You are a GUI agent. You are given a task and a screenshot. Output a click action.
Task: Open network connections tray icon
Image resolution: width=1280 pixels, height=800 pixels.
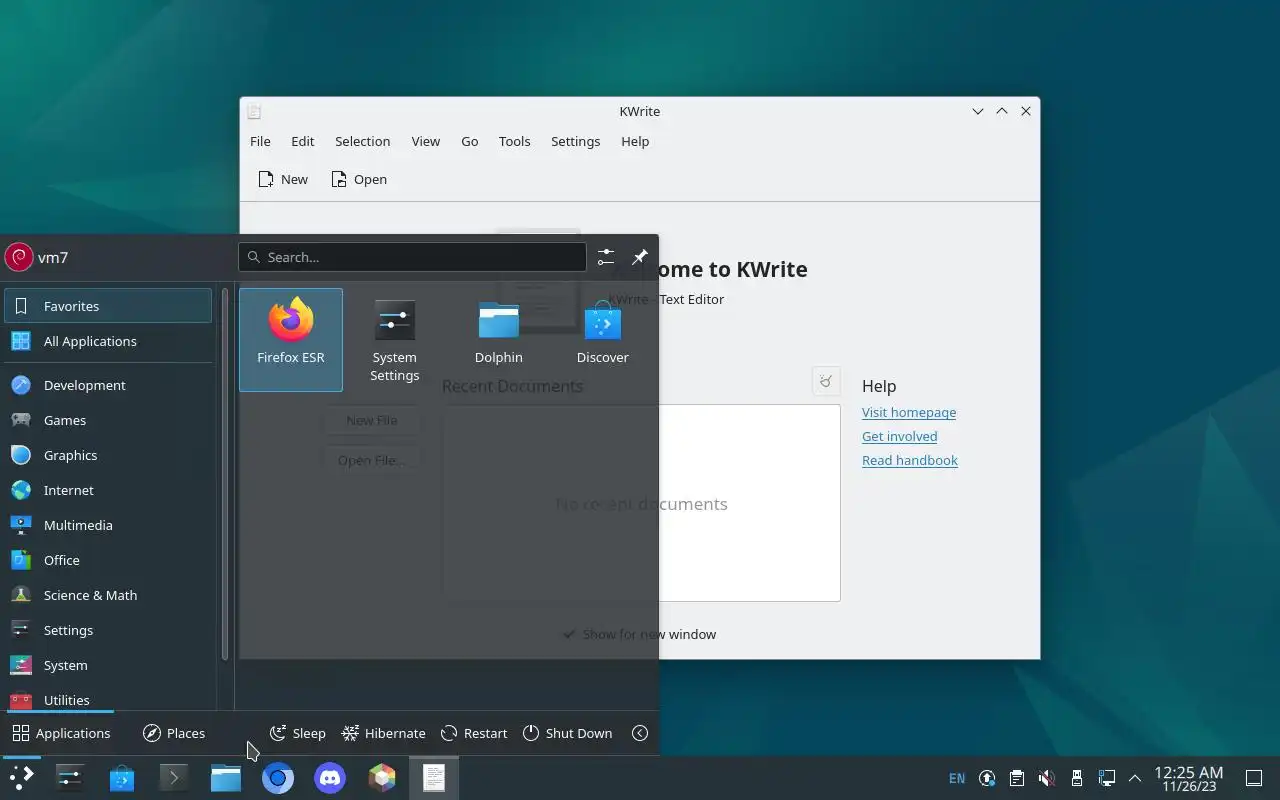click(1106, 778)
